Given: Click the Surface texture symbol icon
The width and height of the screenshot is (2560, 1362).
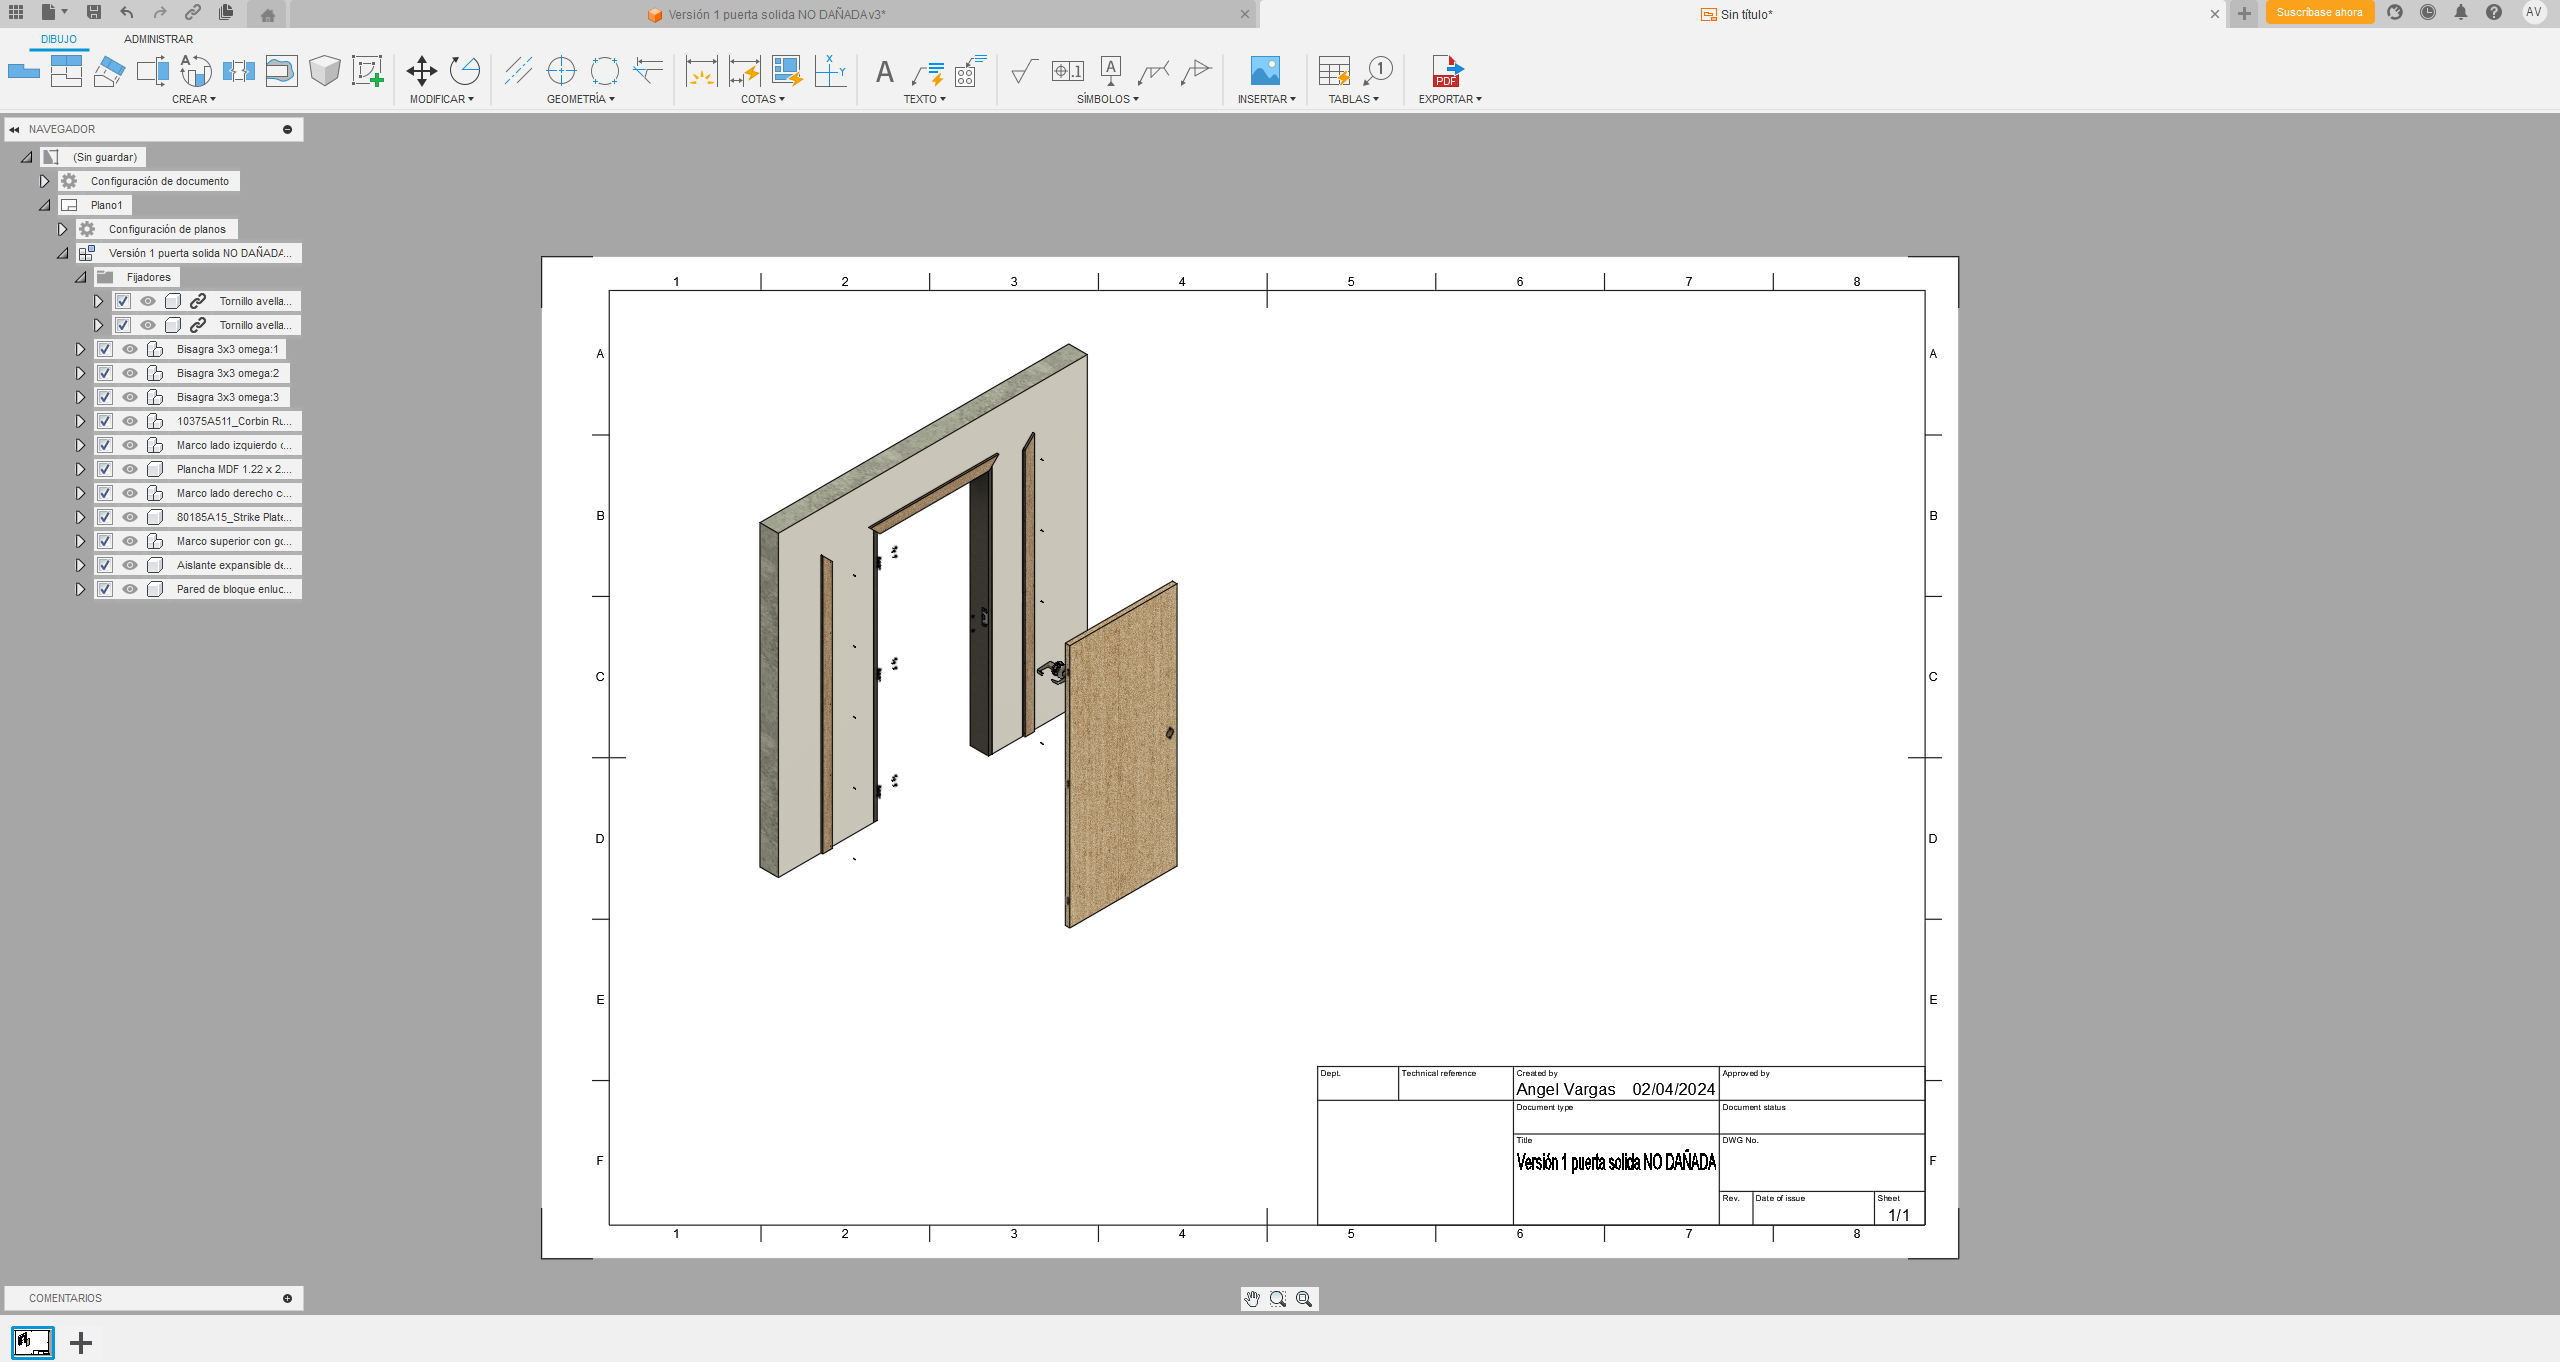Looking at the screenshot, I should [x=1024, y=71].
